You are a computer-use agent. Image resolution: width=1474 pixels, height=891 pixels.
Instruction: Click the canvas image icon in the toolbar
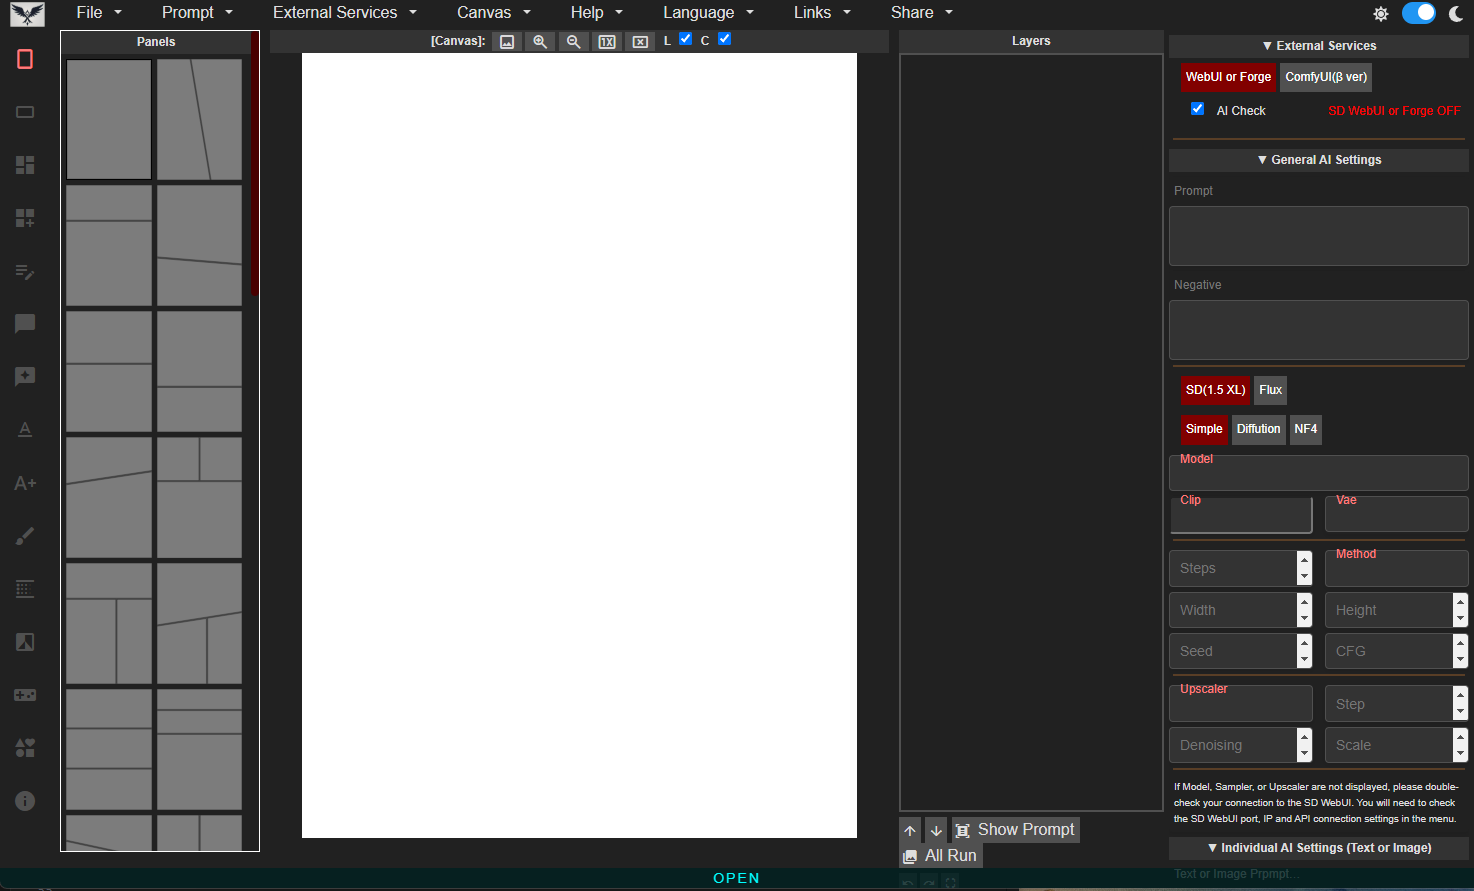coord(507,41)
